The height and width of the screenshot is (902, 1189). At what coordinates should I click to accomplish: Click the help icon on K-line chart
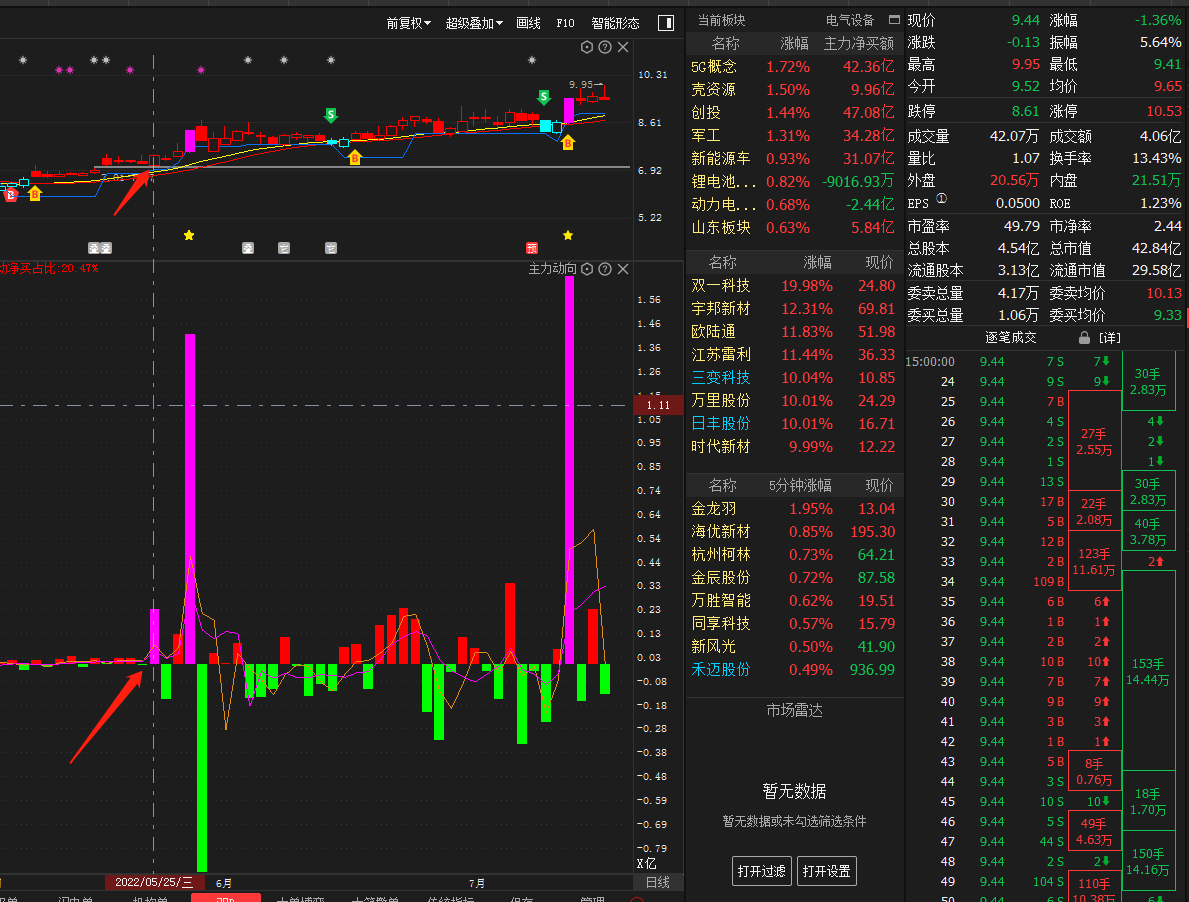604,47
